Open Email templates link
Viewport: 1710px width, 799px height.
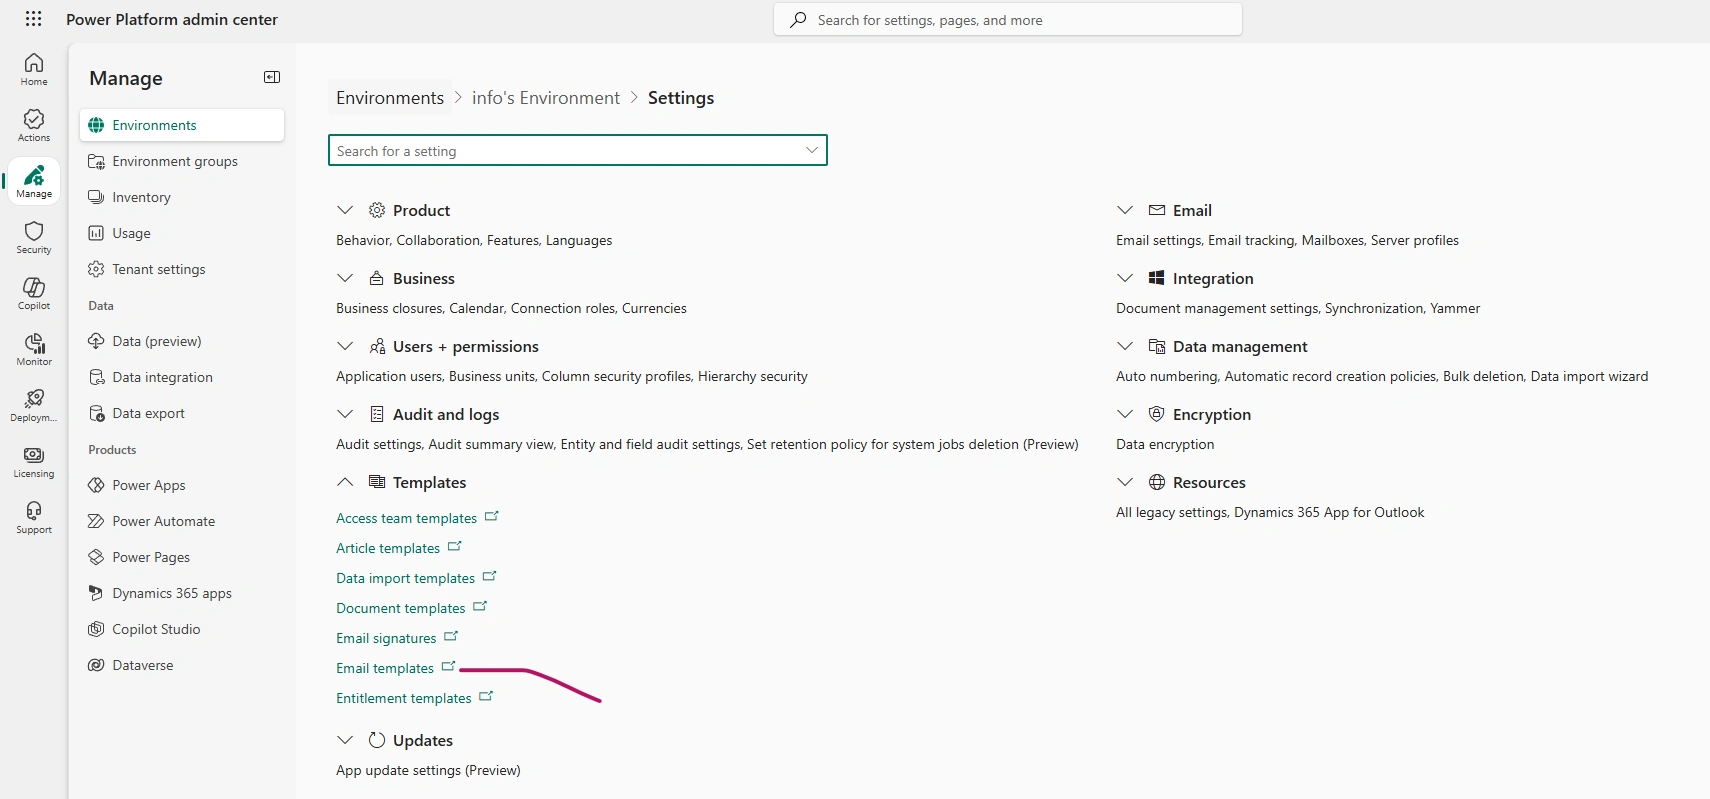click(x=385, y=668)
